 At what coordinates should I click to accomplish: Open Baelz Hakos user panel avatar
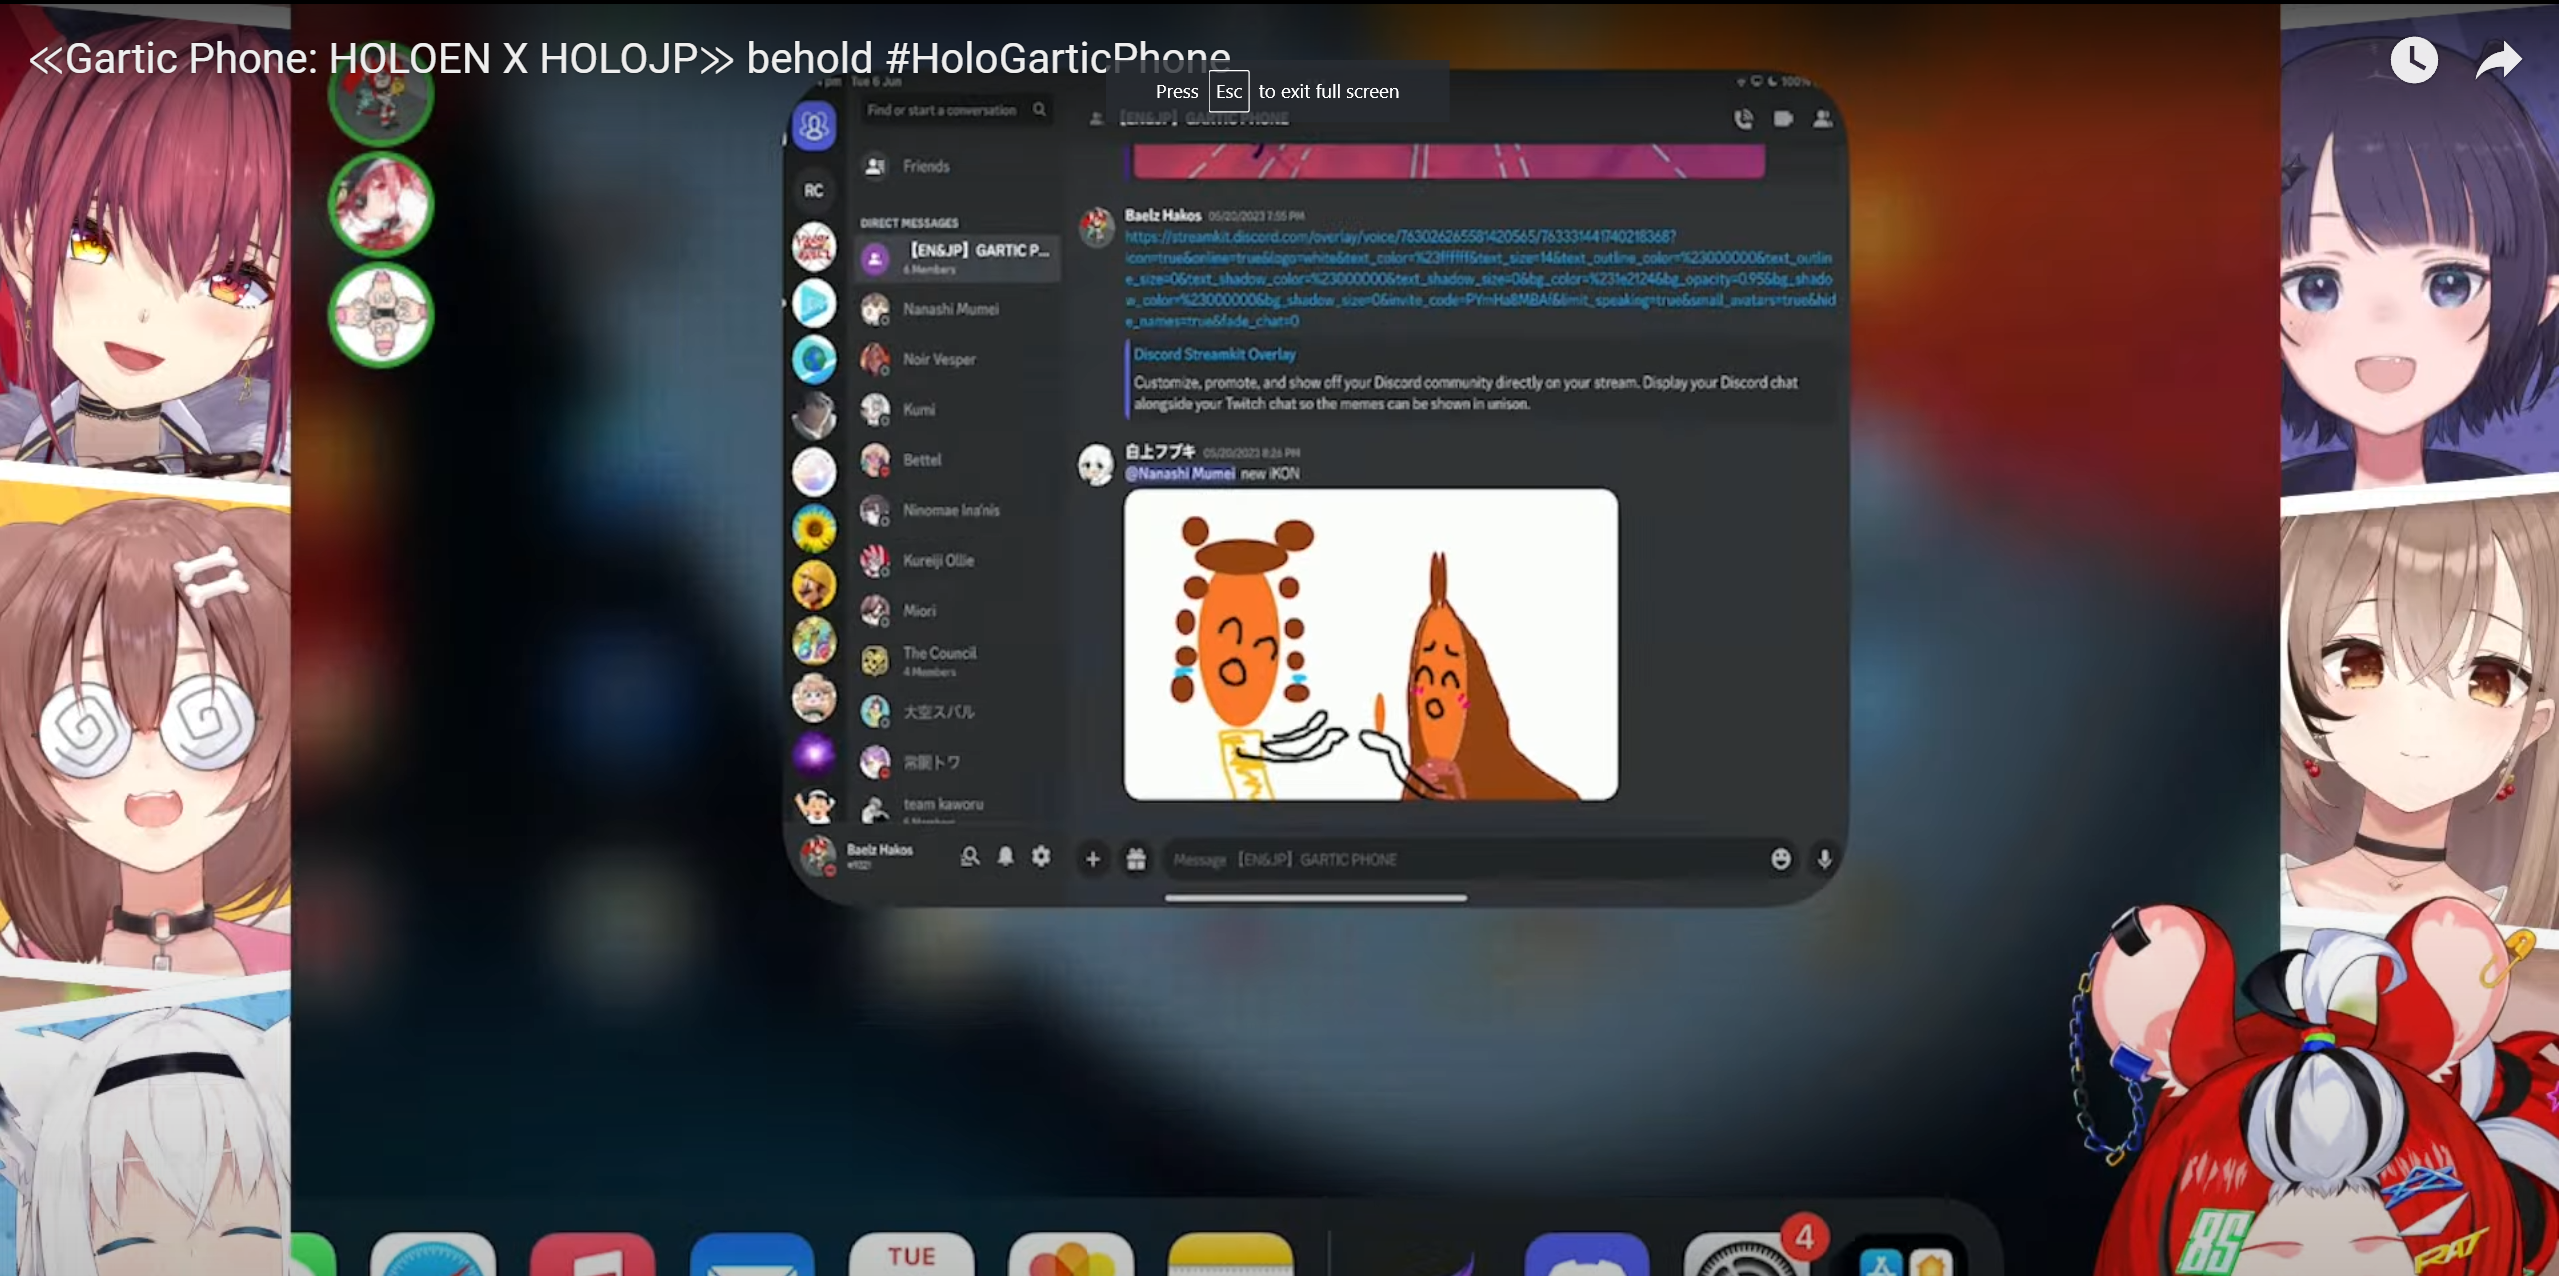point(818,856)
